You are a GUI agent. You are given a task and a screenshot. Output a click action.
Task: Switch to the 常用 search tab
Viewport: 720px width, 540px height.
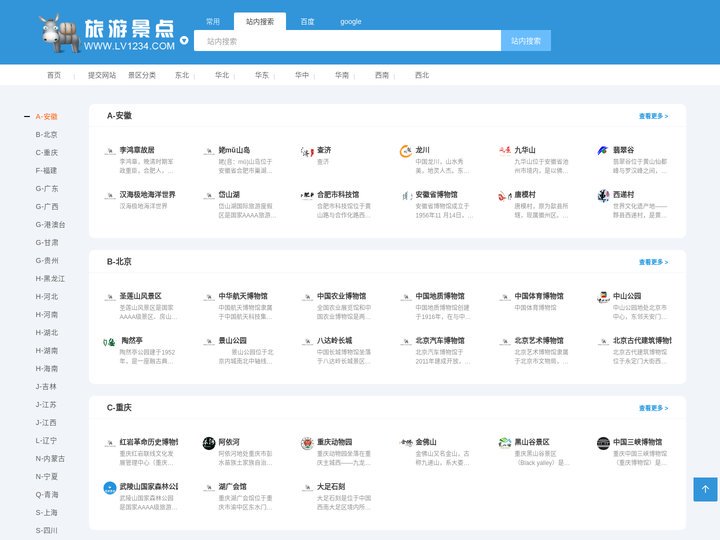[213, 22]
